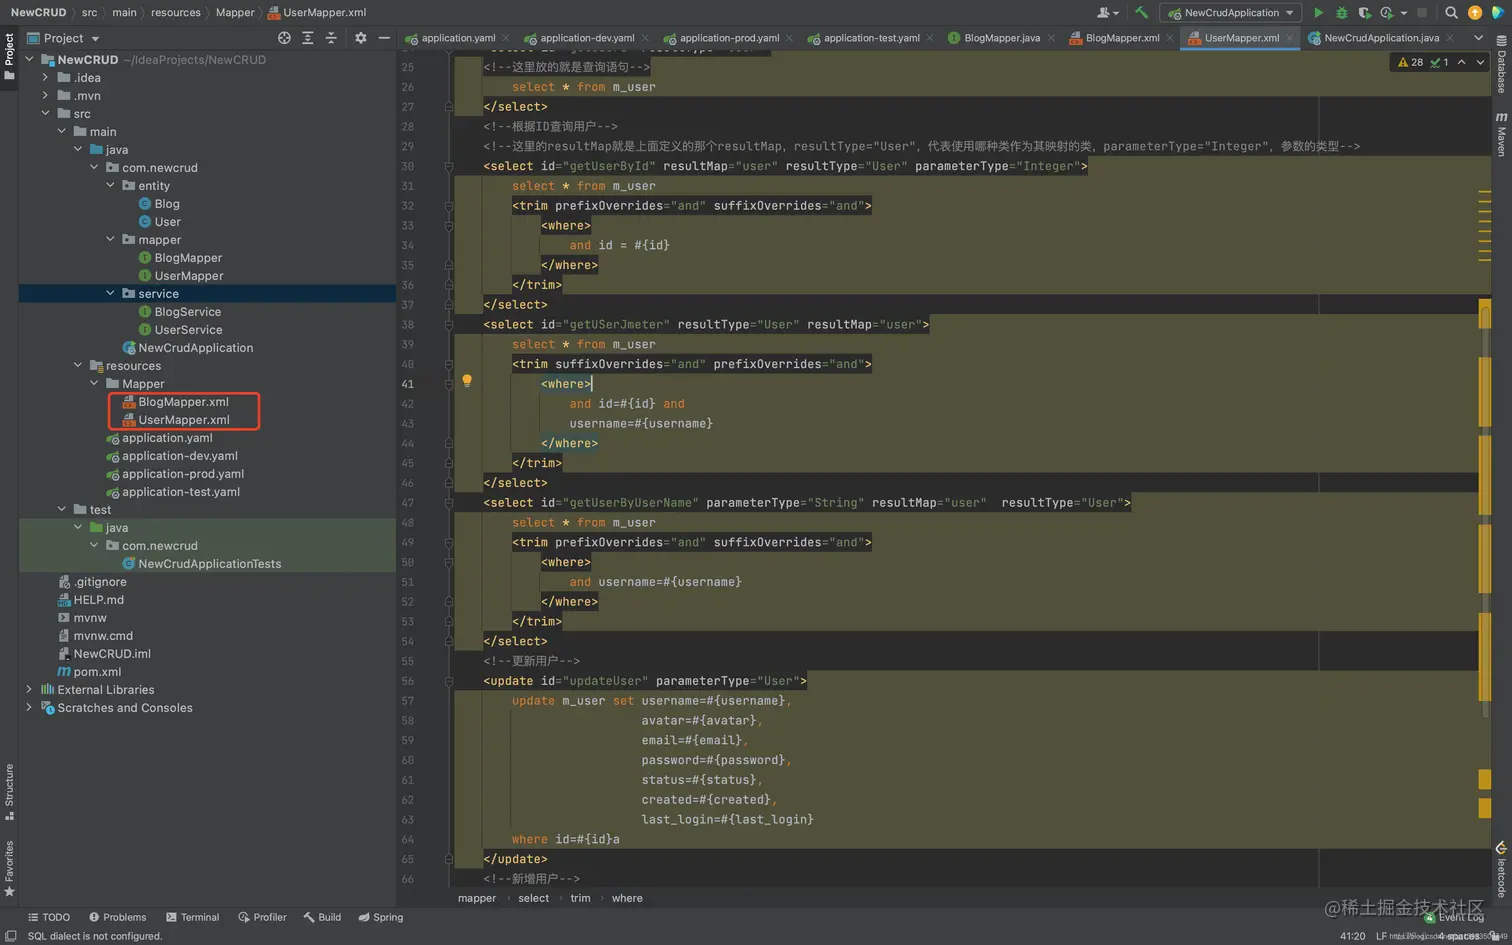Click 'resources' in navigation bar path
Screen dimensions: 1512x945
click(176, 13)
